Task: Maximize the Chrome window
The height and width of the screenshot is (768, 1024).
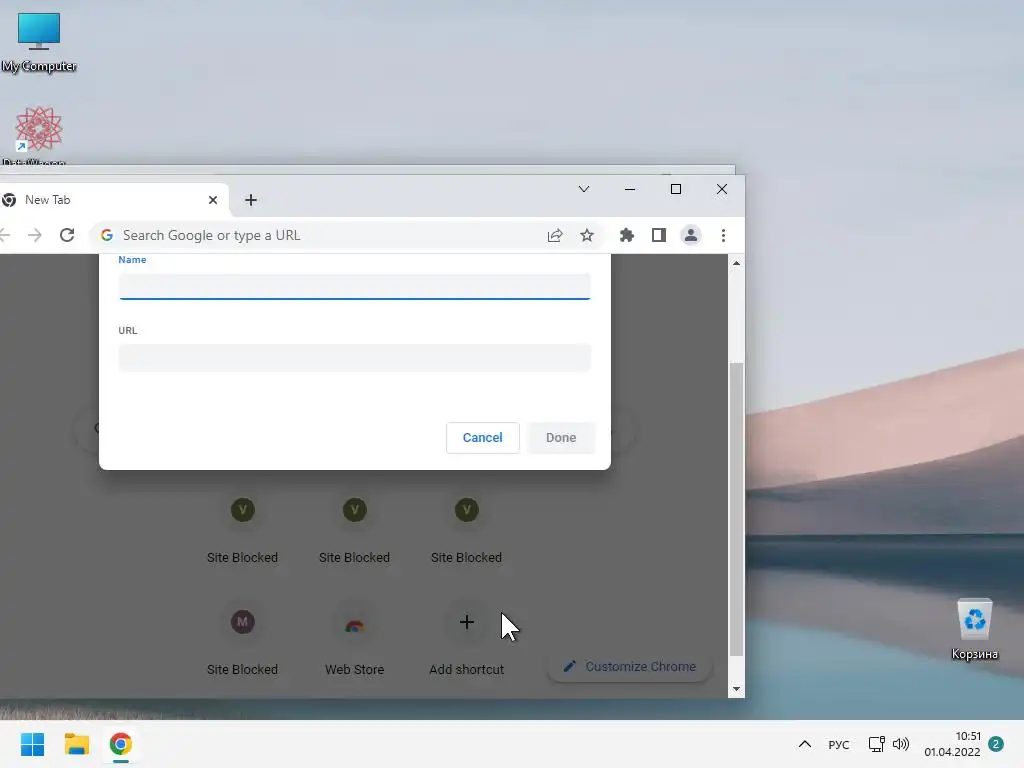Action: [x=676, y=189]
